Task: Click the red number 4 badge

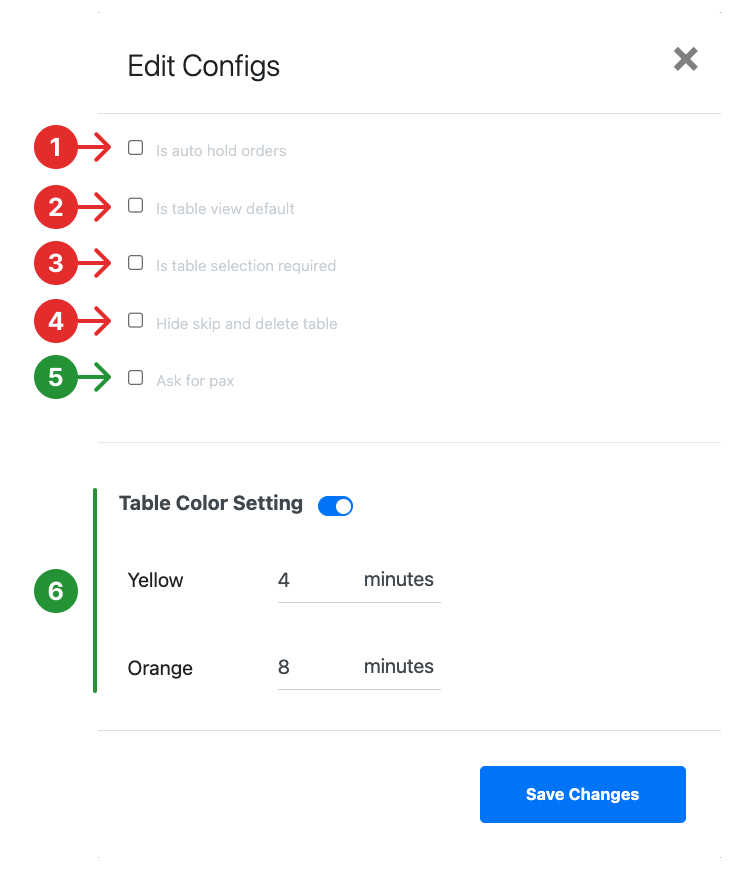Action: coord(55,321)
